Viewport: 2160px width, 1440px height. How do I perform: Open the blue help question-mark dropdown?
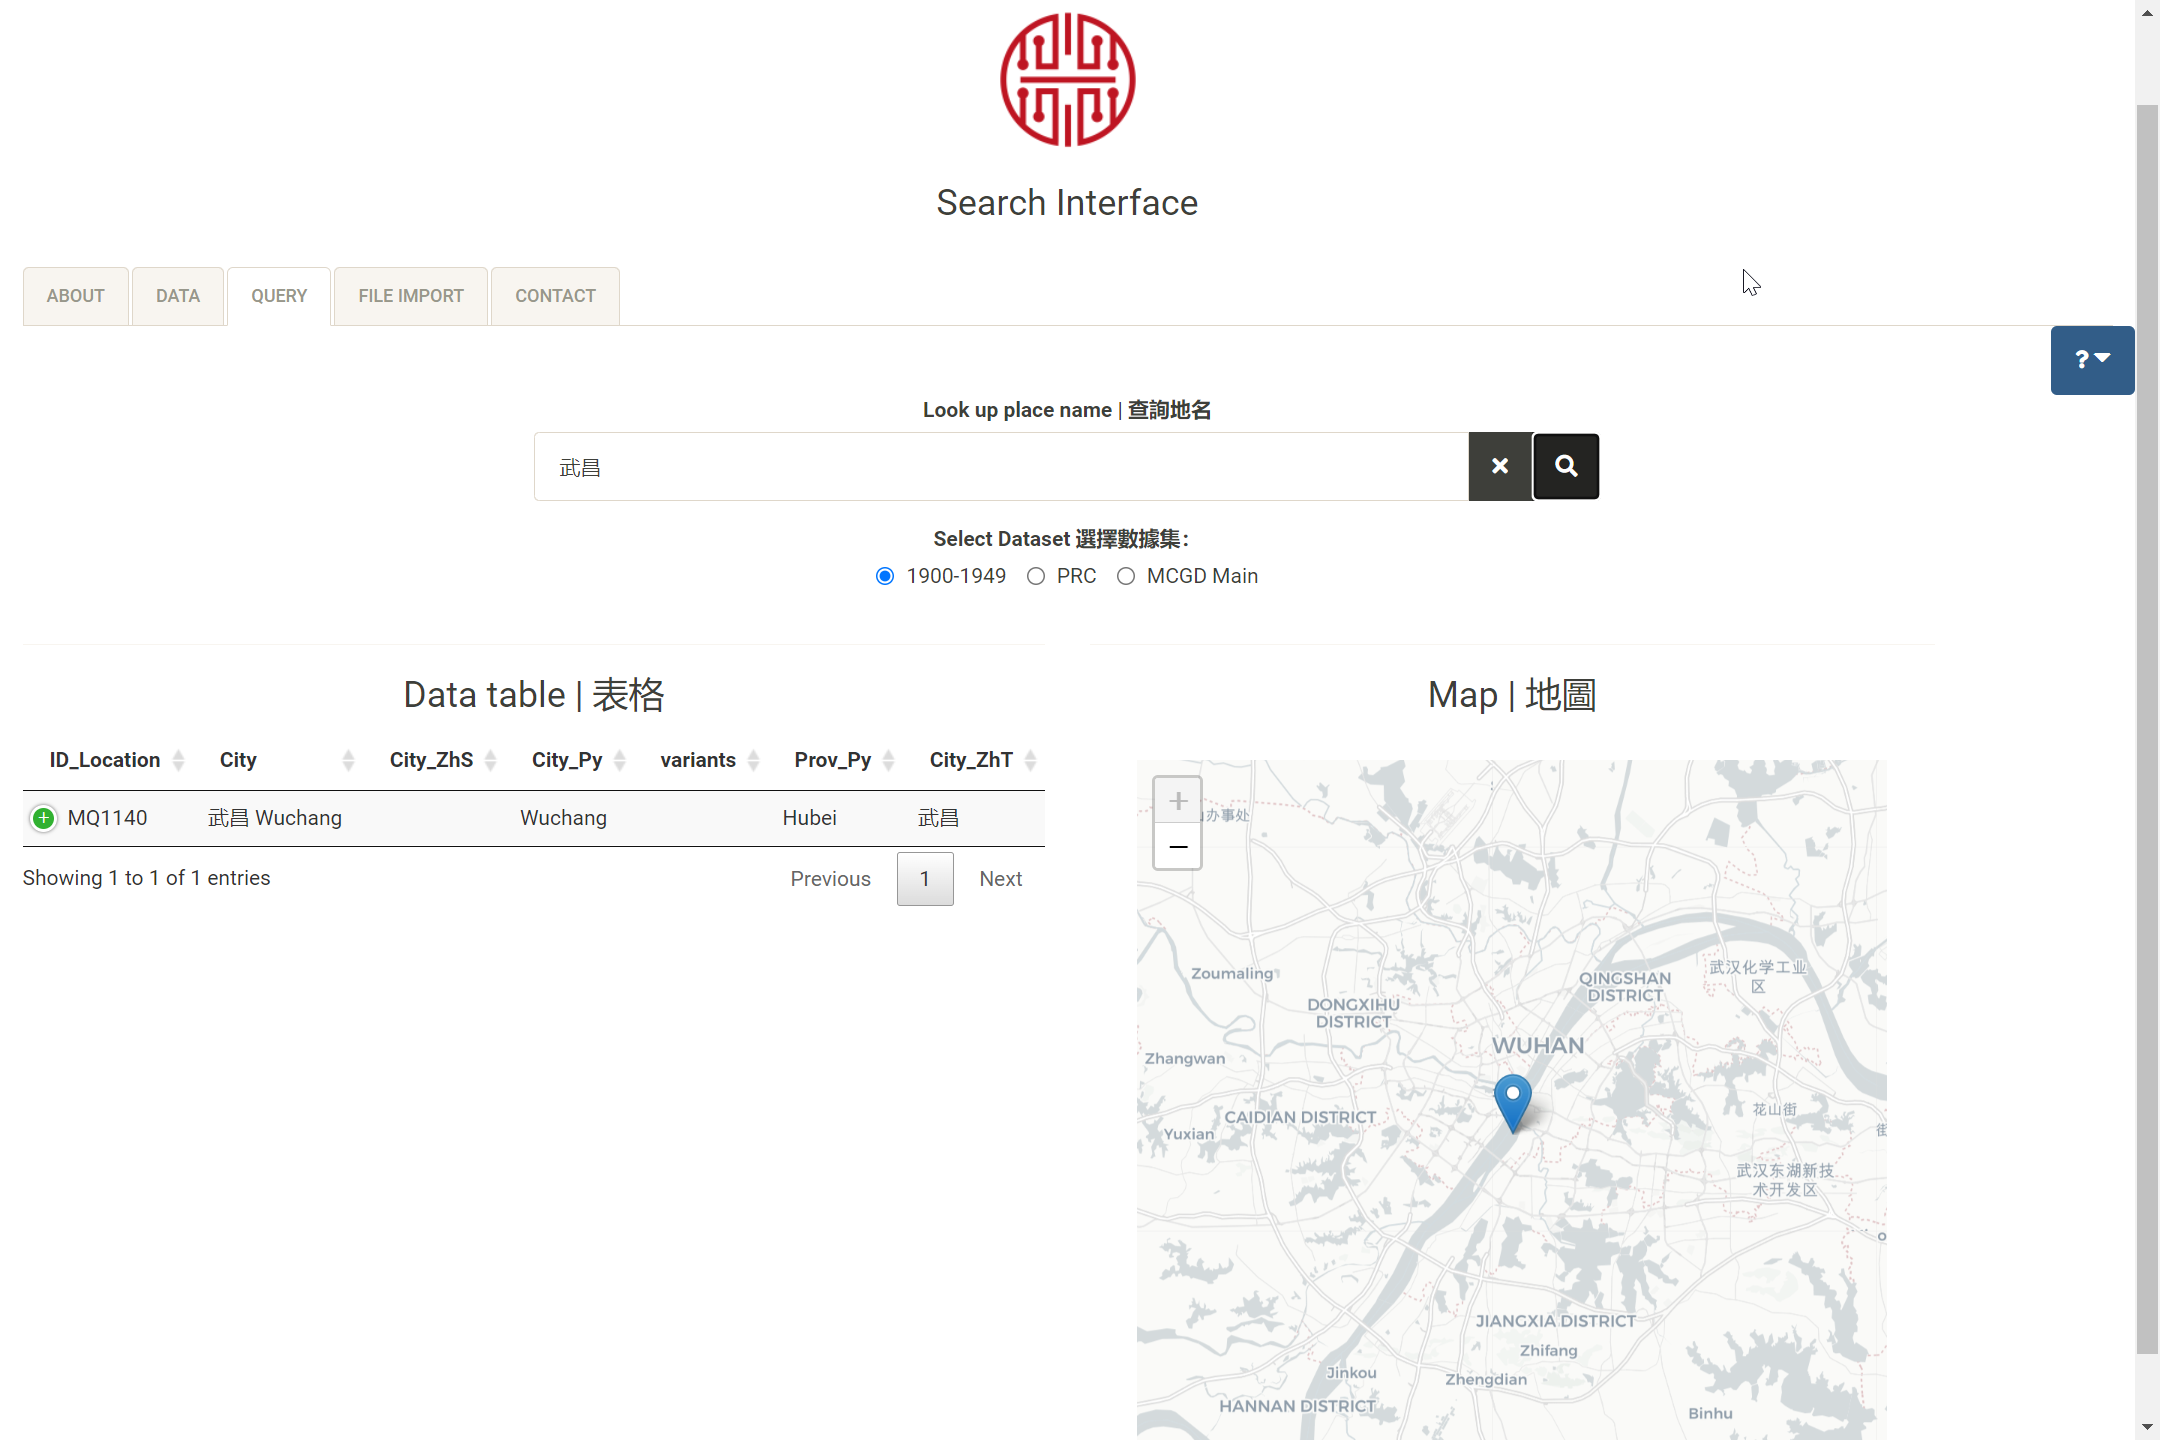coord(2092,360)
